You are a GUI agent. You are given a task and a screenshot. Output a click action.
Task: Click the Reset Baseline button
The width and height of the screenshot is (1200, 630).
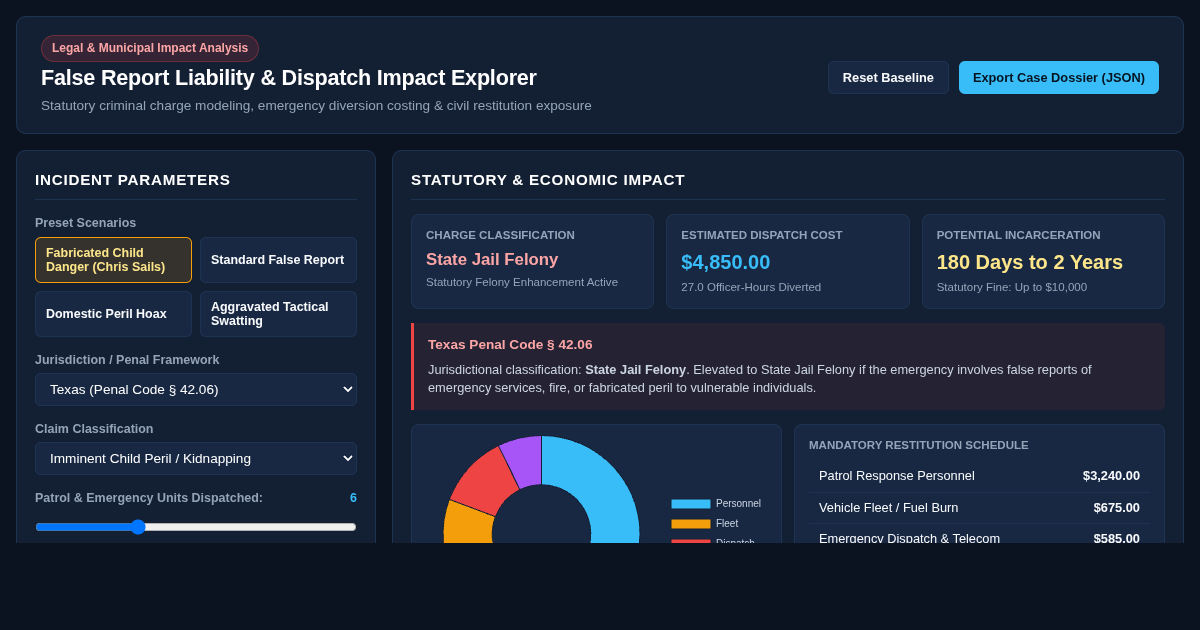click(888, 77)
